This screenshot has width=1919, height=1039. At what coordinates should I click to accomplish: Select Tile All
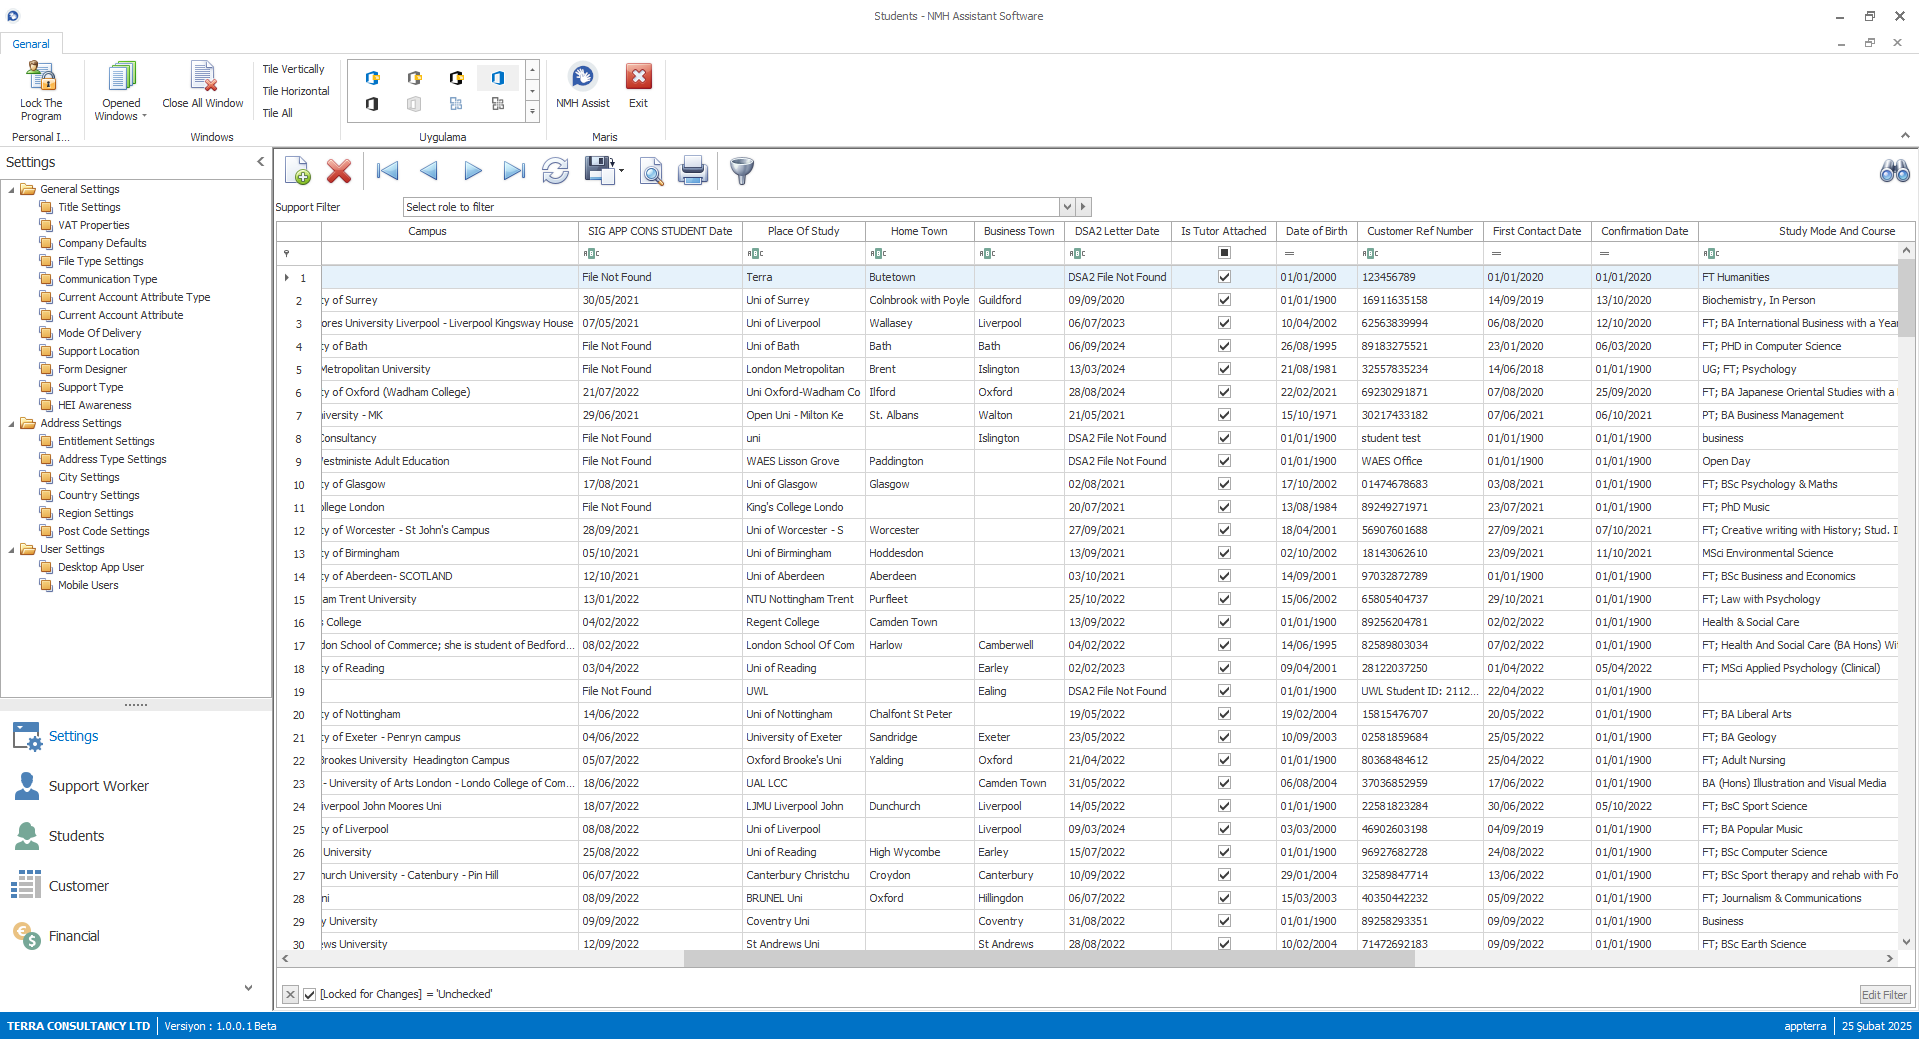(x=277, y=113)
